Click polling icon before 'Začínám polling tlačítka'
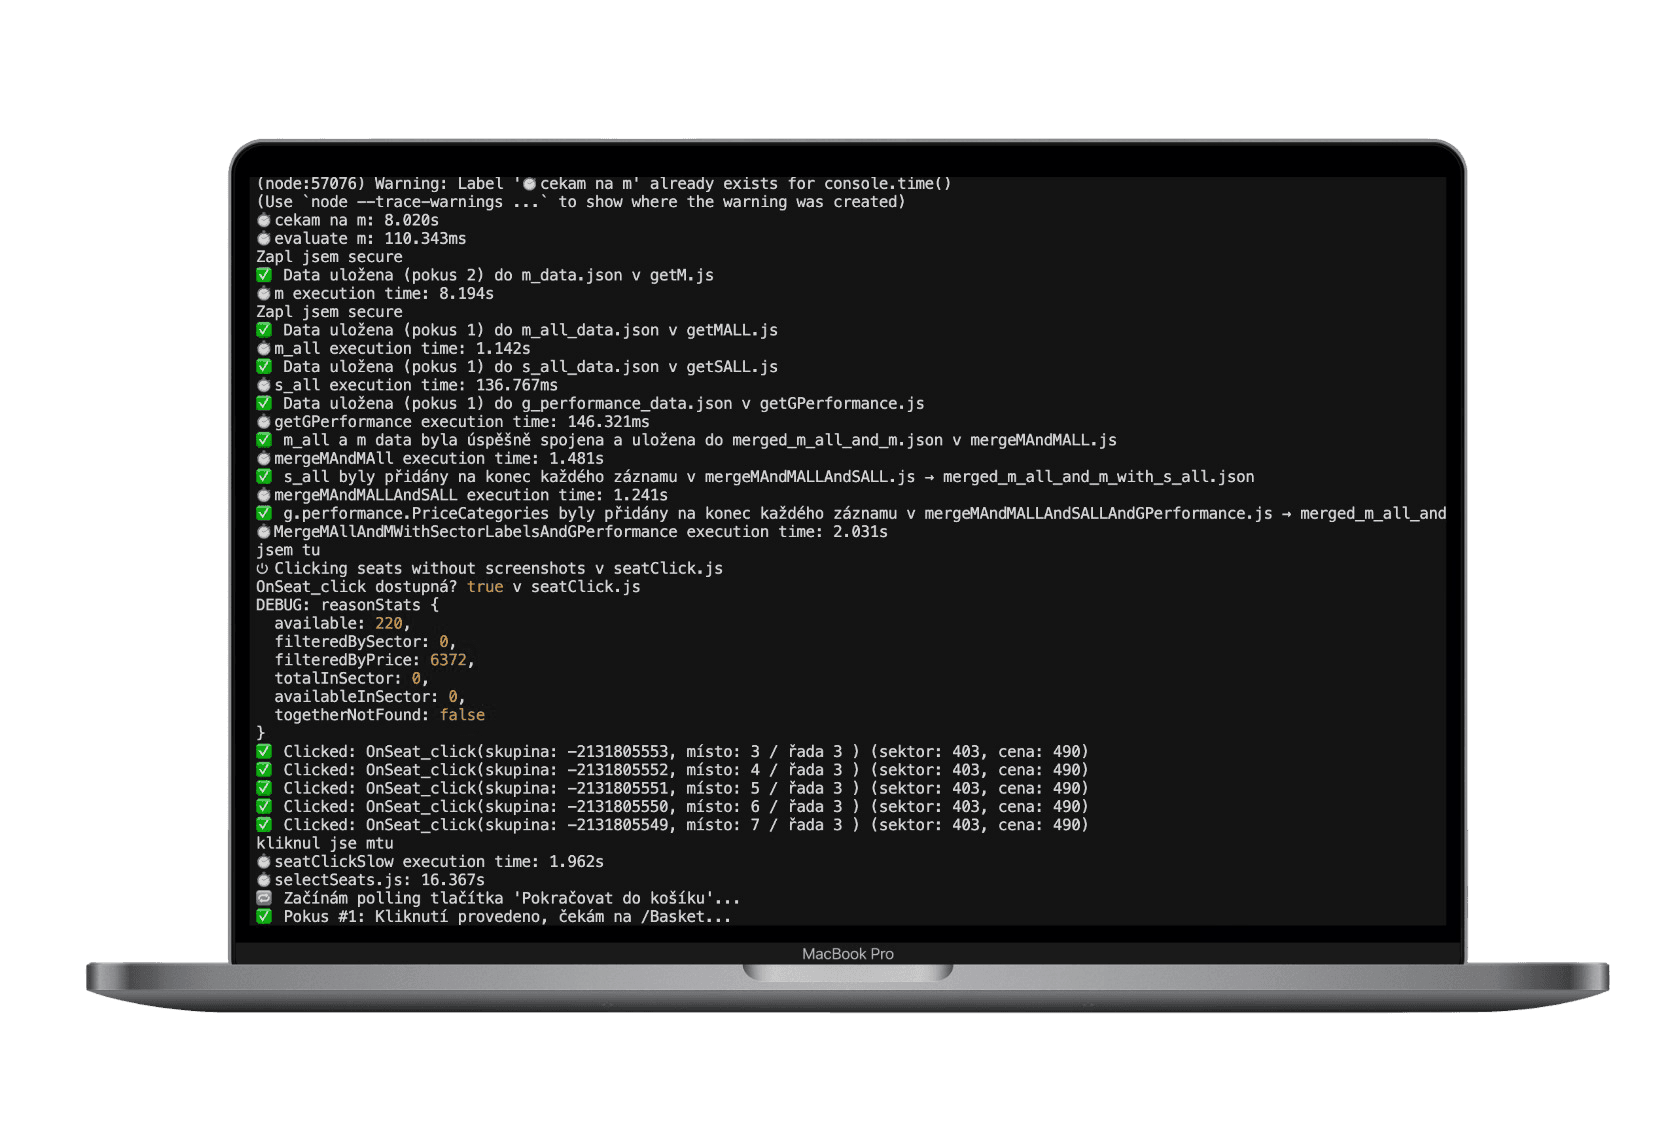 click(x=264, y=898)
